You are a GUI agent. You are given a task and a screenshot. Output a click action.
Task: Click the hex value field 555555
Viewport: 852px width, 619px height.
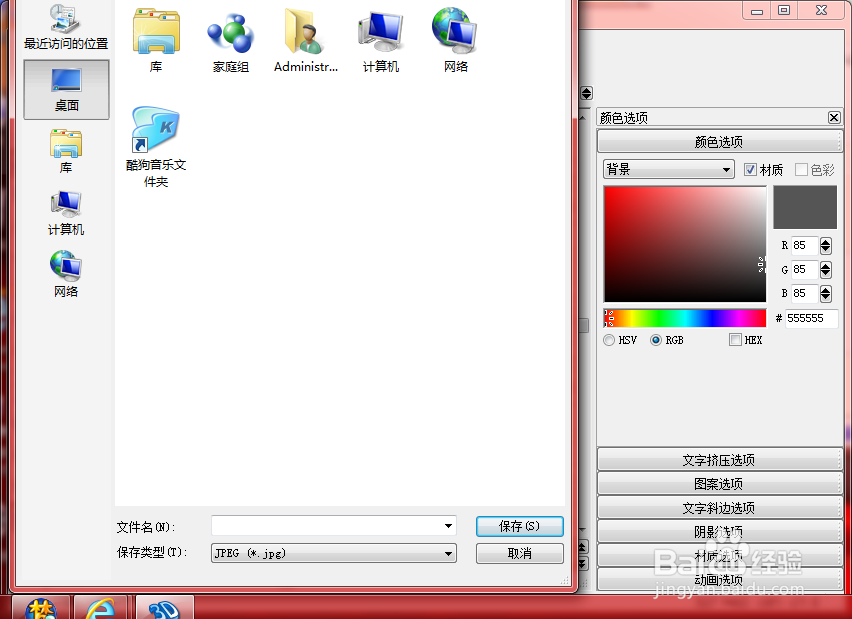pyautogui.click(x=811, y=318)
